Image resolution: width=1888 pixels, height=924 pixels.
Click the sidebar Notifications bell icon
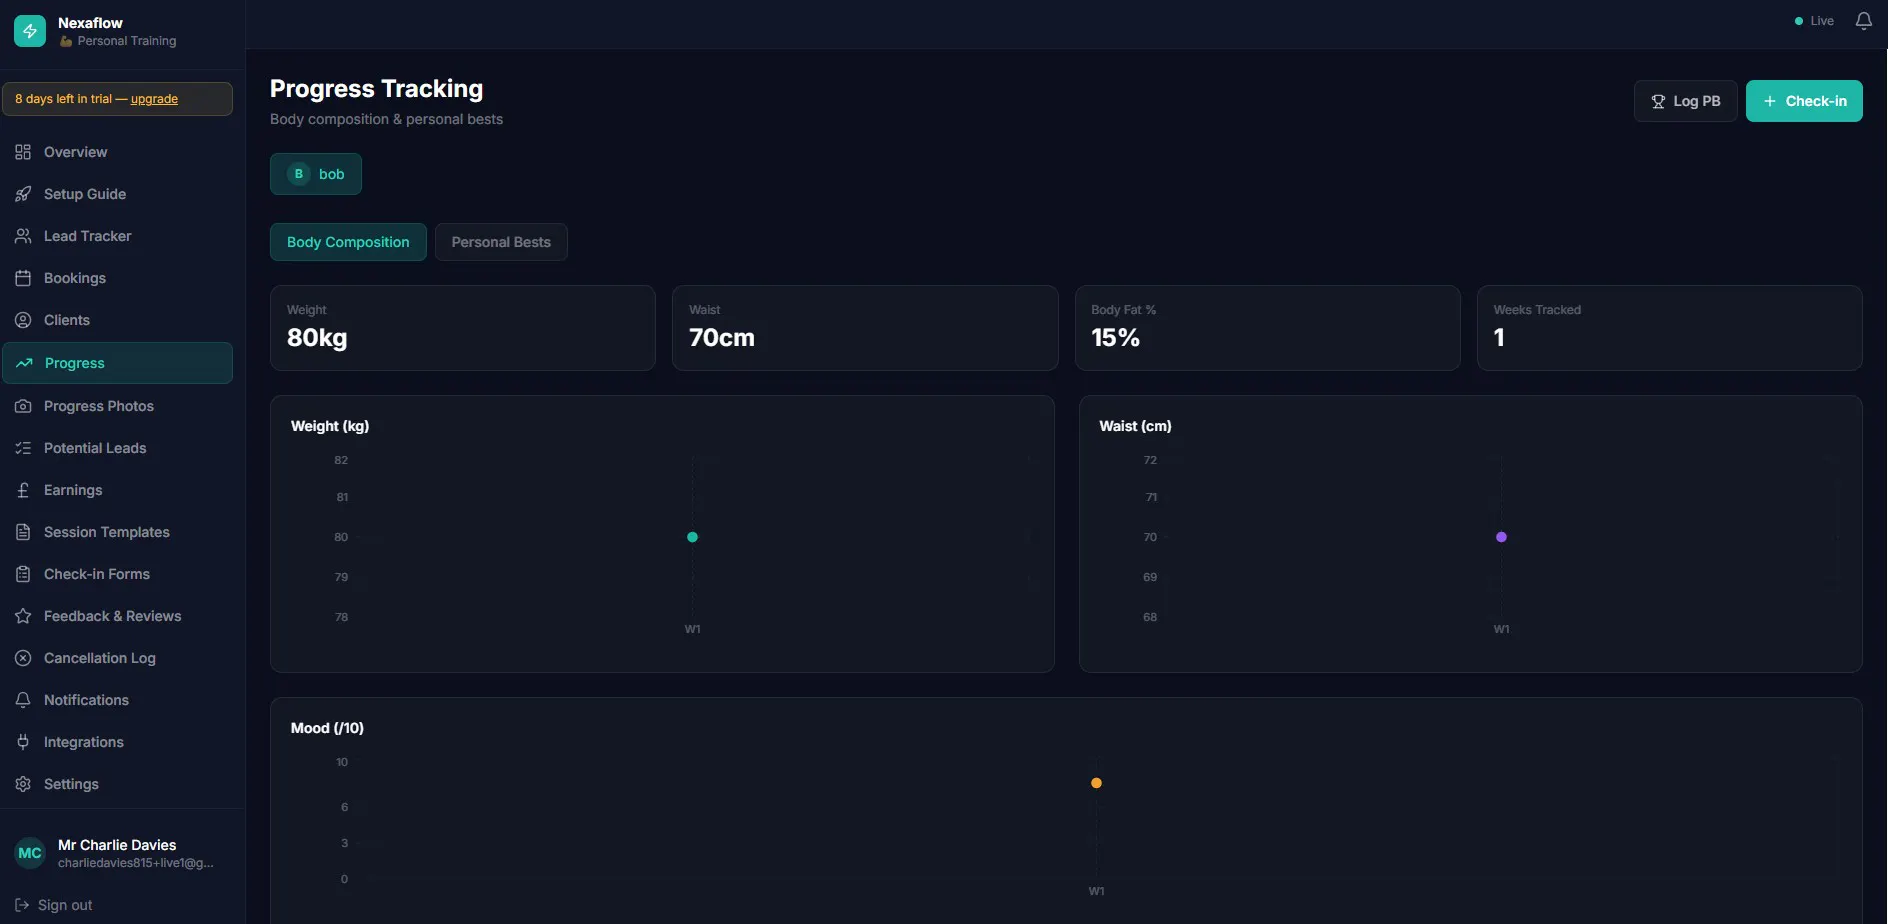[x=23, y=700]
